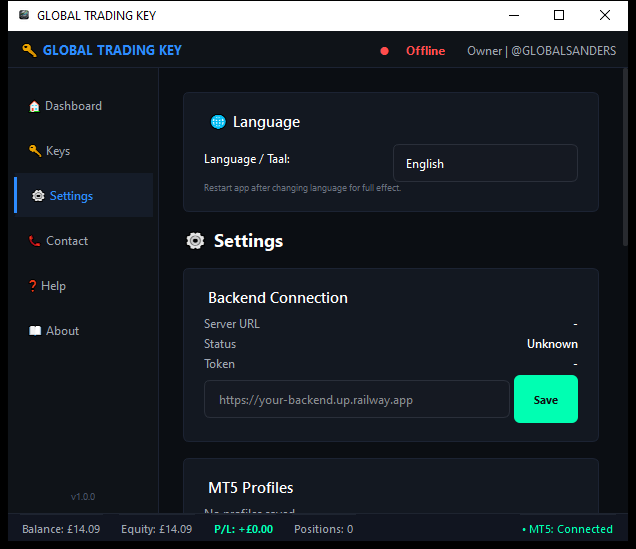Click the Server URL label

pos(232,324)
